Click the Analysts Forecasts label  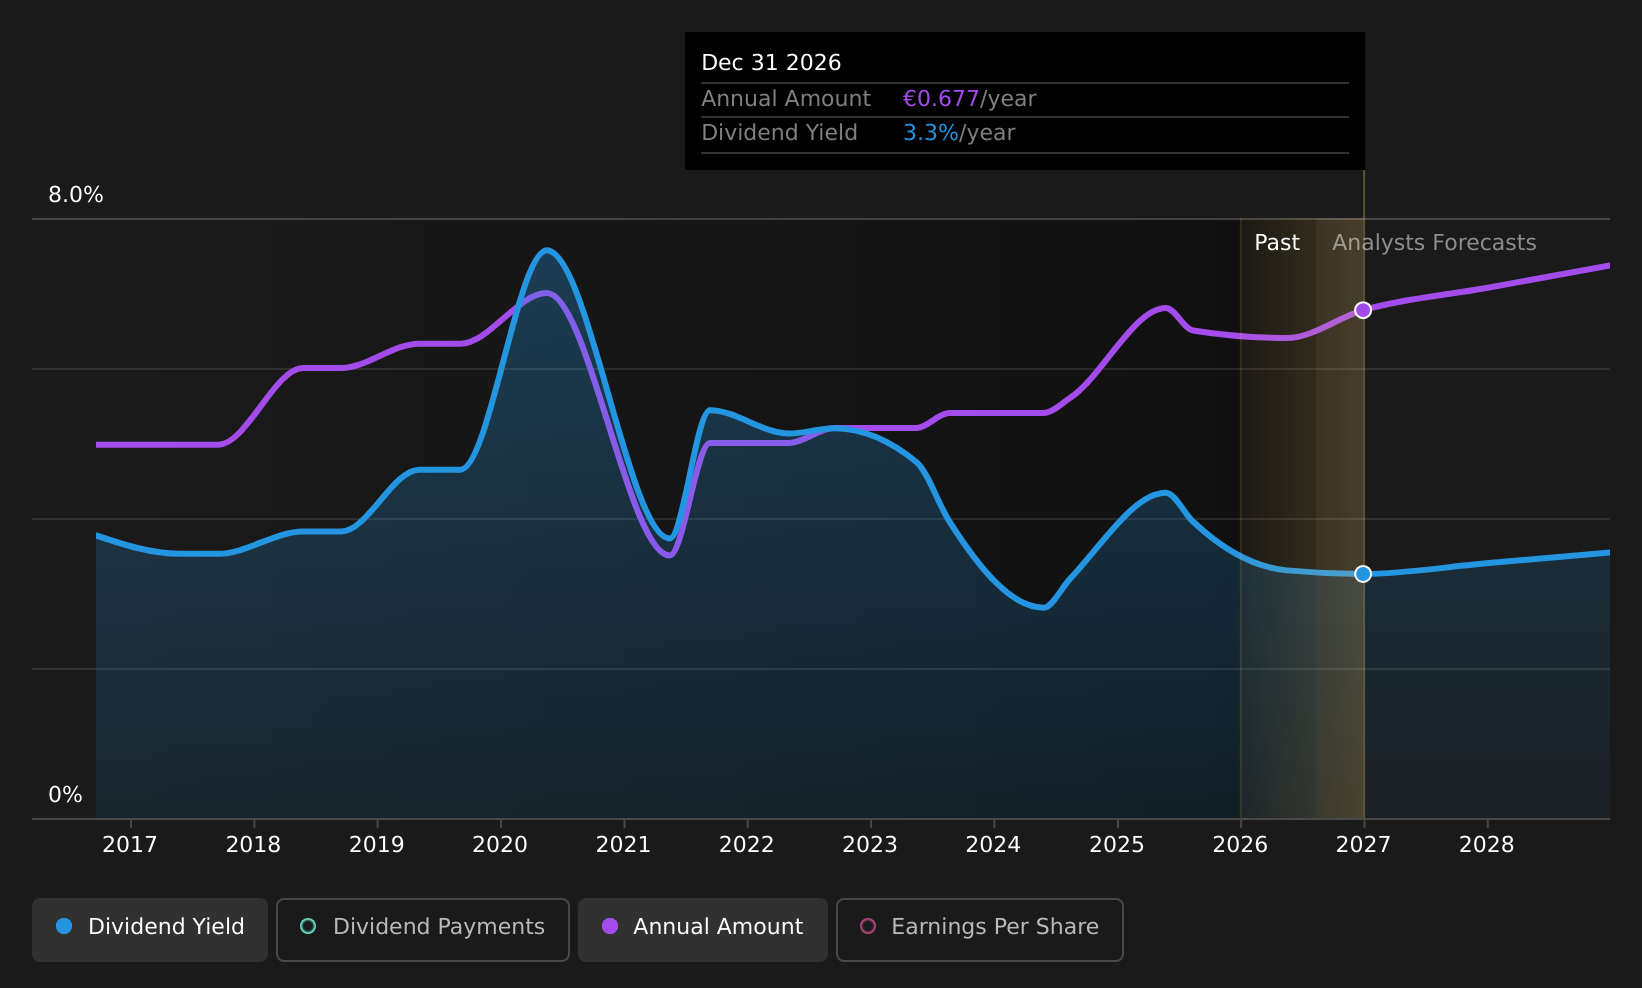pos(1434,243)
